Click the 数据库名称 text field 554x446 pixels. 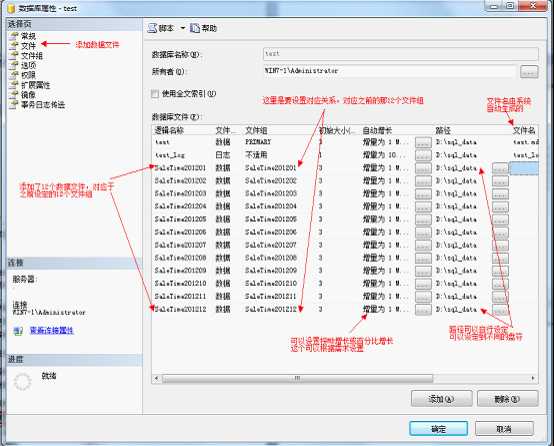(401, 54)
